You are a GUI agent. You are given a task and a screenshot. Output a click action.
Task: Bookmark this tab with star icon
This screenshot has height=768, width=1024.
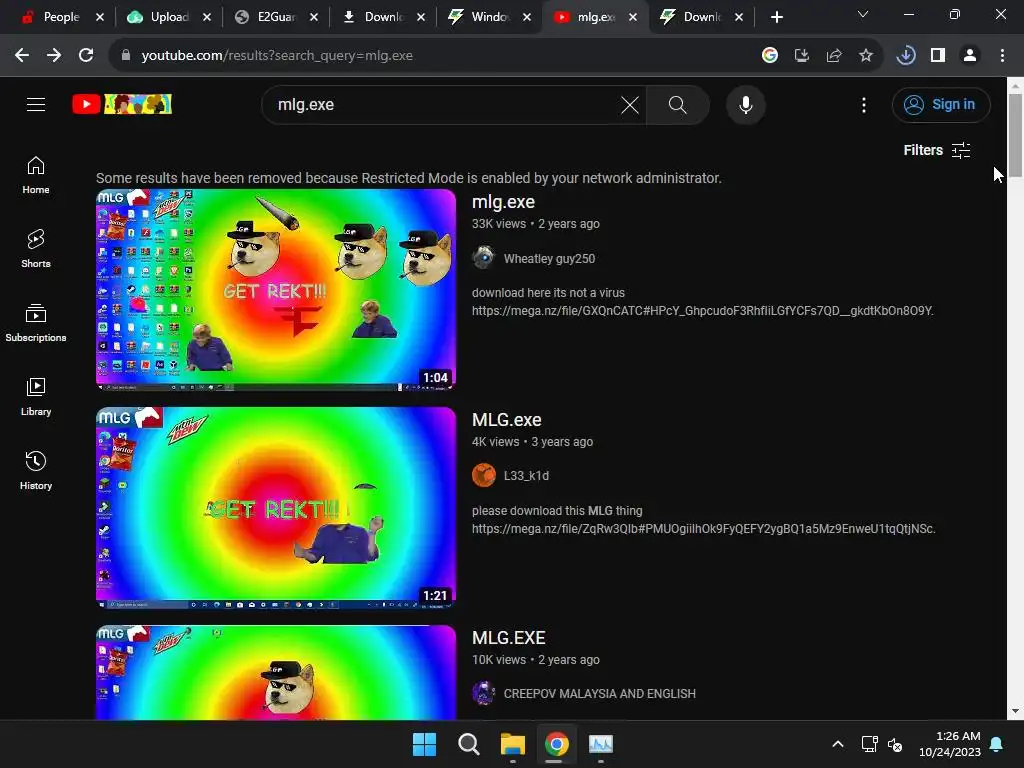[865, 56]
